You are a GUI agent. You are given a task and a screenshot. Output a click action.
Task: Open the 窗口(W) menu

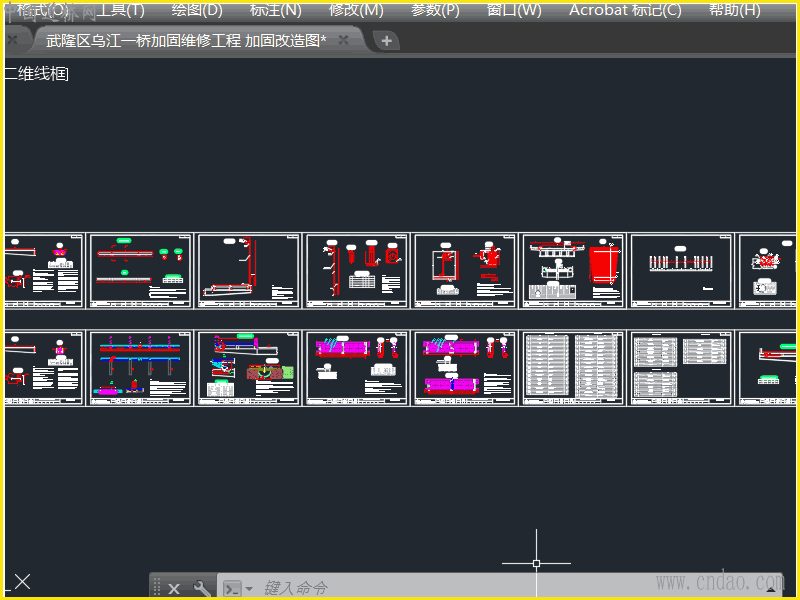click(x=514, y=10)
